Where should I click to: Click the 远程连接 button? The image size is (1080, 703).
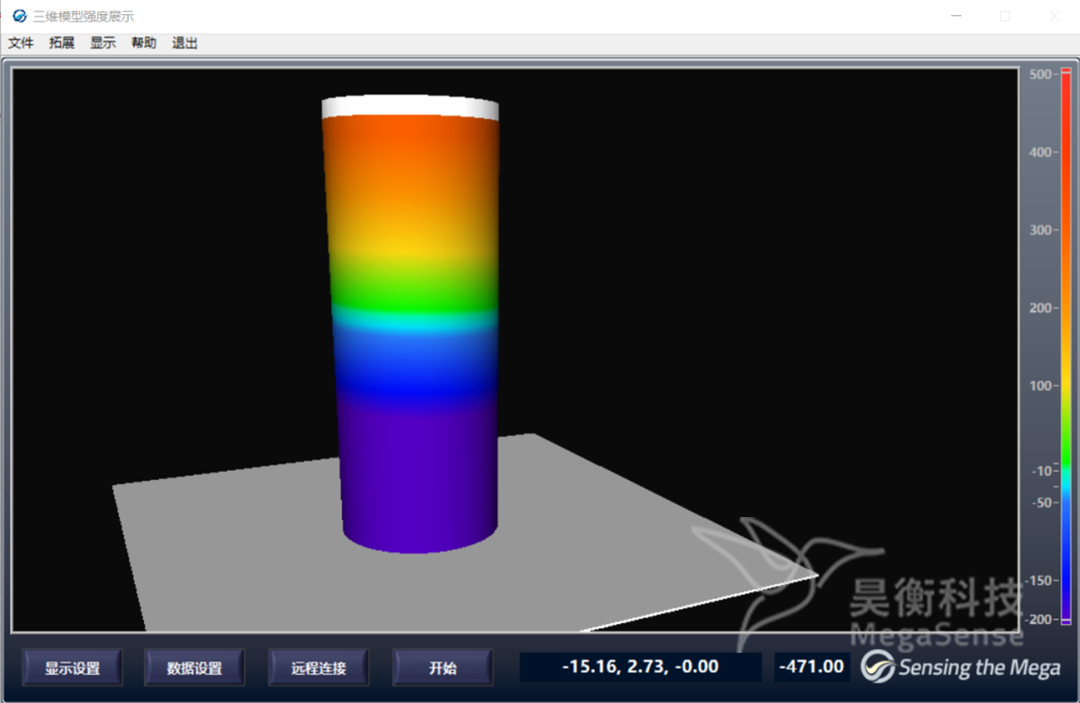(x=318, y=667)
